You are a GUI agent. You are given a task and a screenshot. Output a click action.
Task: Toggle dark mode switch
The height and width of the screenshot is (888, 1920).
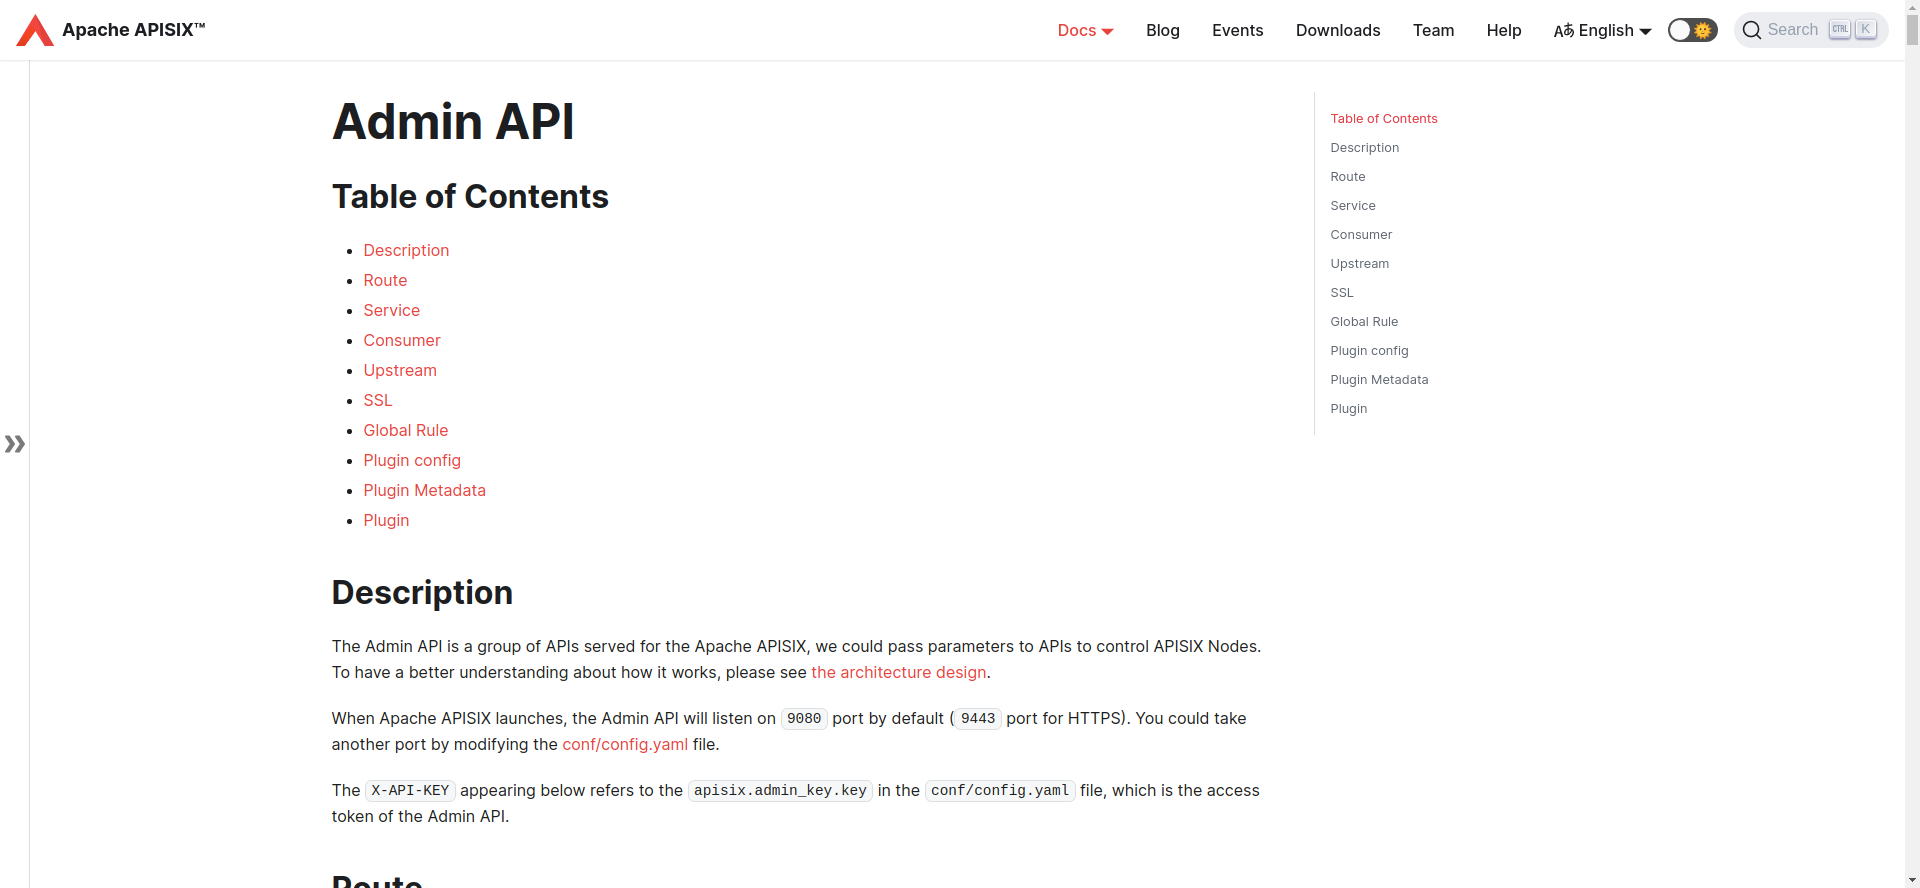pyautogui.click(x=1692, y=30)
